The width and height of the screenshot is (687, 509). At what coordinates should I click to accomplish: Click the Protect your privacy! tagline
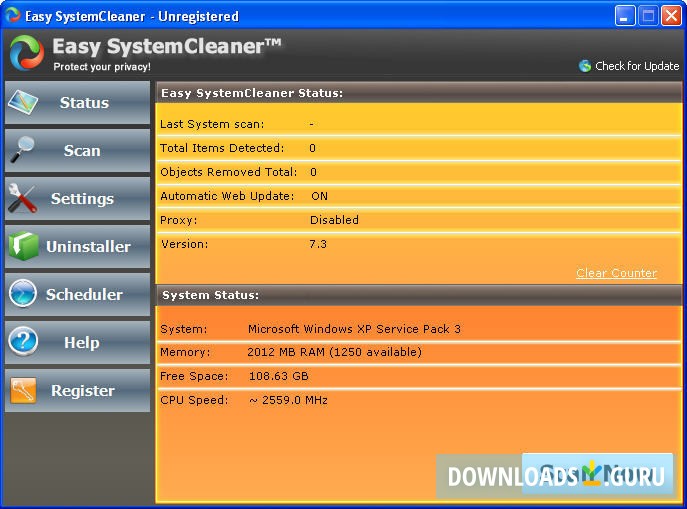click(x=102, y=67)
